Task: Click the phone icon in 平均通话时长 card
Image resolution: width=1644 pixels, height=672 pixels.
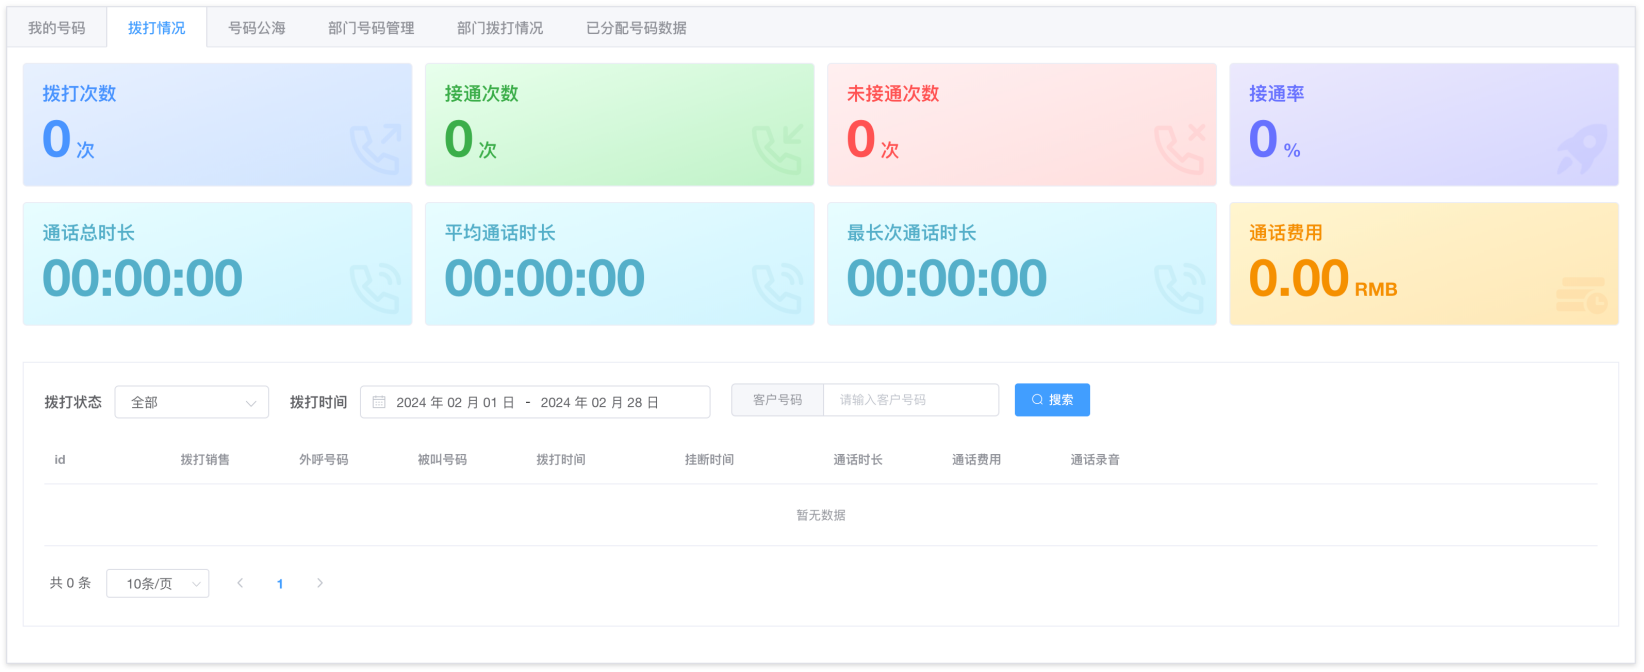Action: click(778, 288)
